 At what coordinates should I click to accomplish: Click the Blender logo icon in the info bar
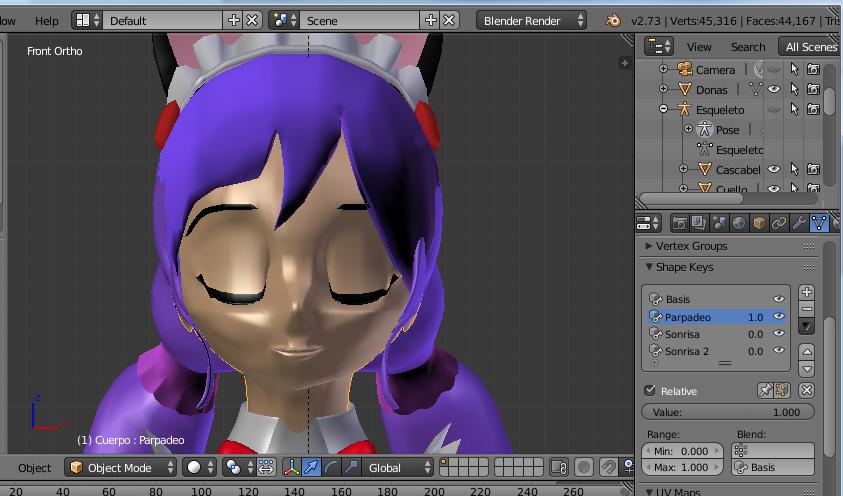[x=613, y=20]
